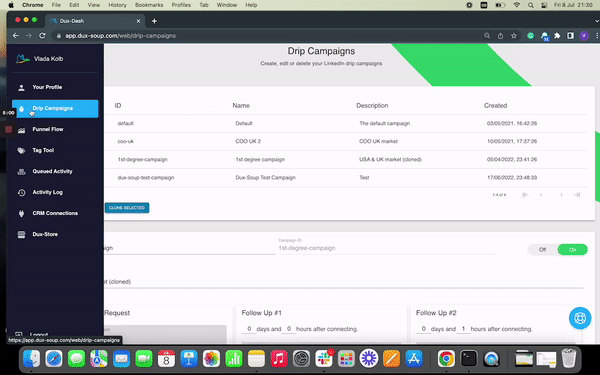Viewport: 600px width, 375px height.
Task: Edit Follow Up #1 hours value
Action: click(289, 329)
